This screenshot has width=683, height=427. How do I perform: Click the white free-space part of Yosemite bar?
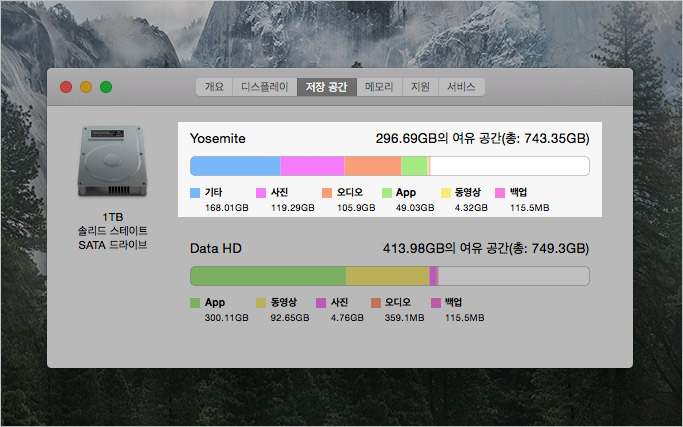[510, 166]
